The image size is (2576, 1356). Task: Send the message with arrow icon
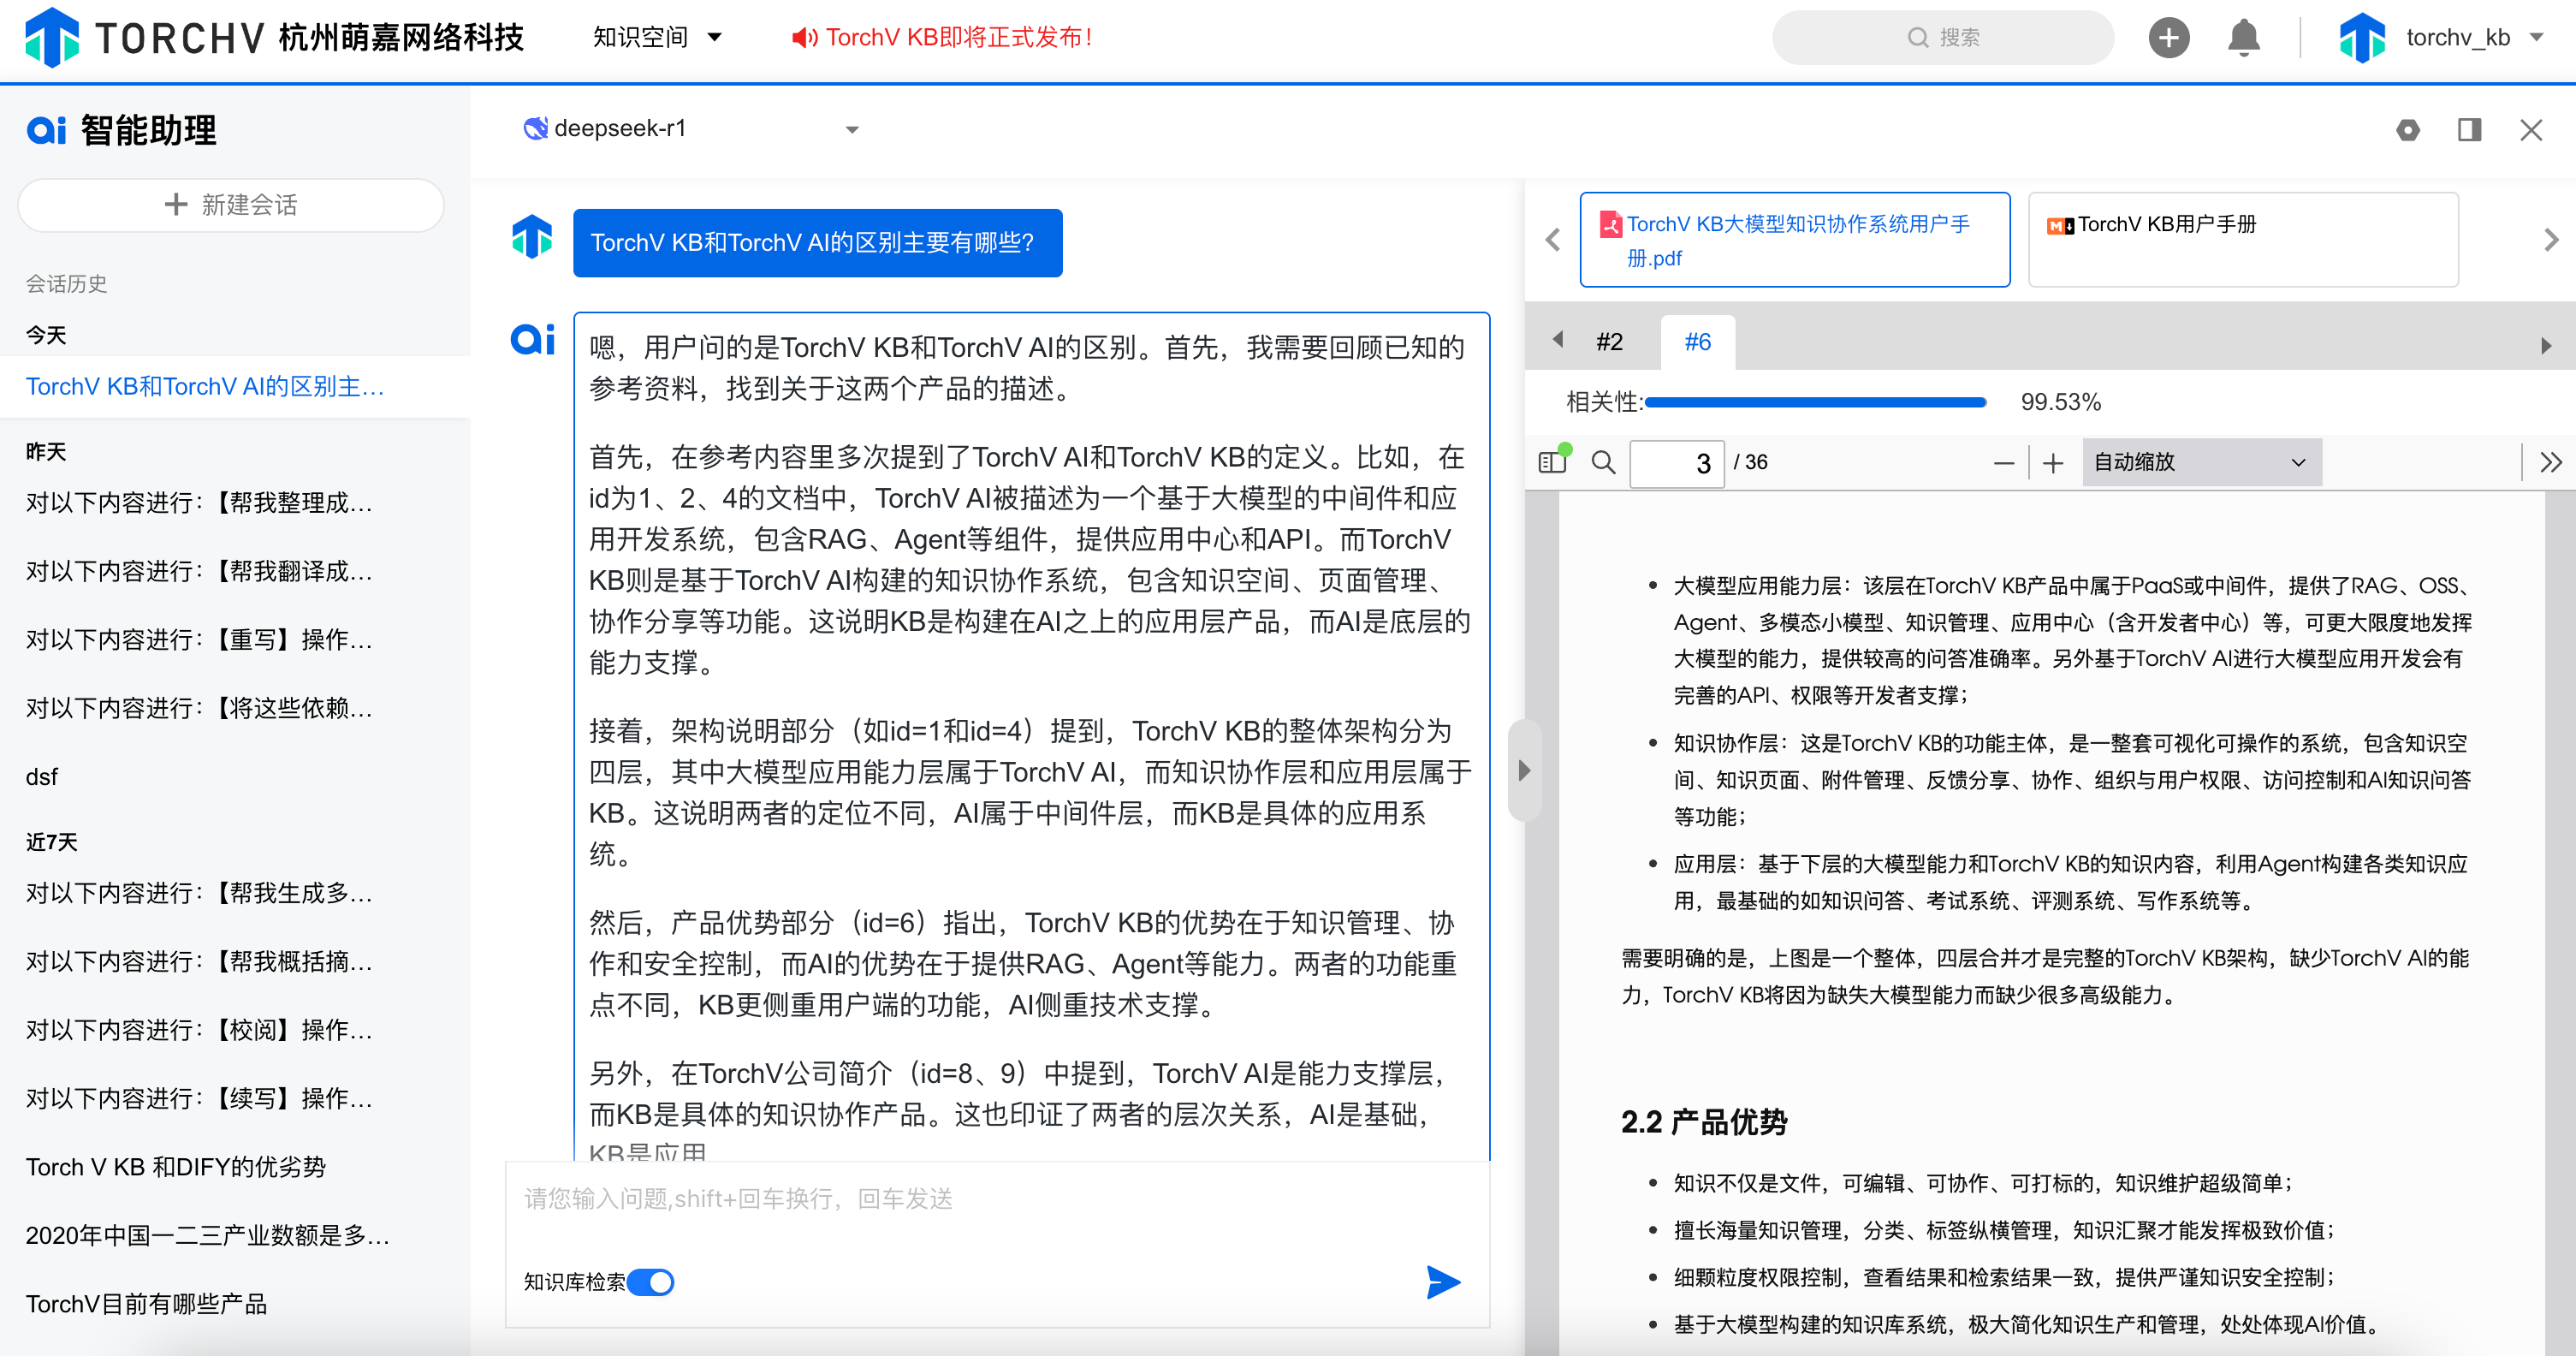click(1443, 1282)
